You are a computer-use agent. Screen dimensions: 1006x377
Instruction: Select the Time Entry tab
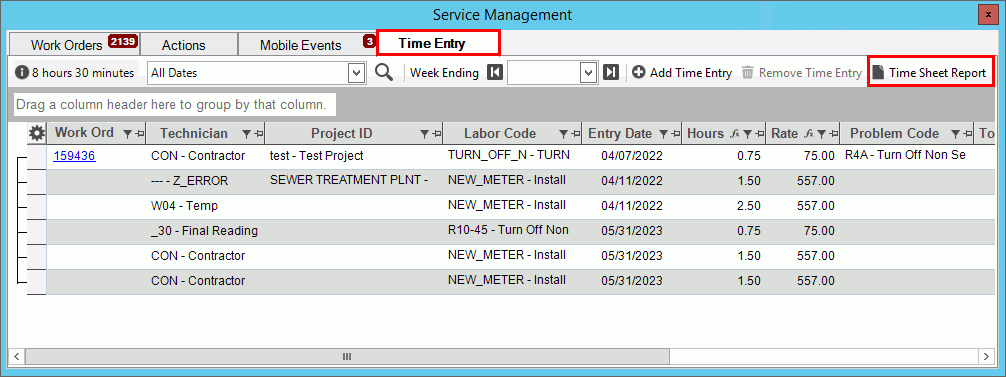(438, 44)
